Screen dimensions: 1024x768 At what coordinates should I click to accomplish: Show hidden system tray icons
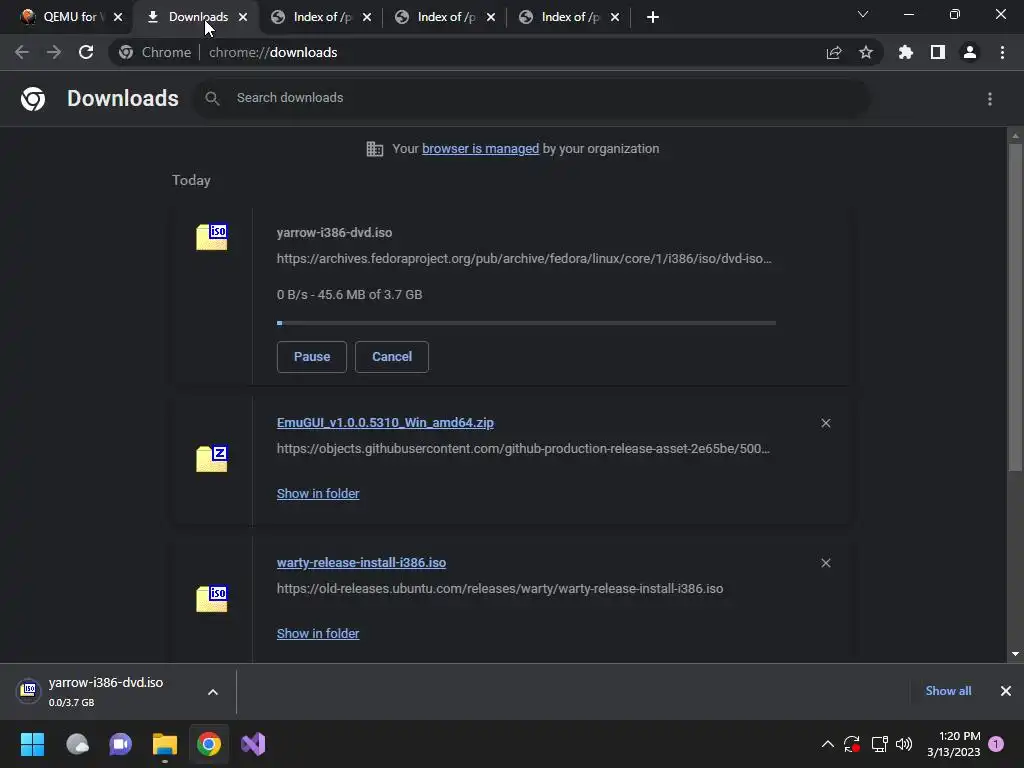pos(827,744)
